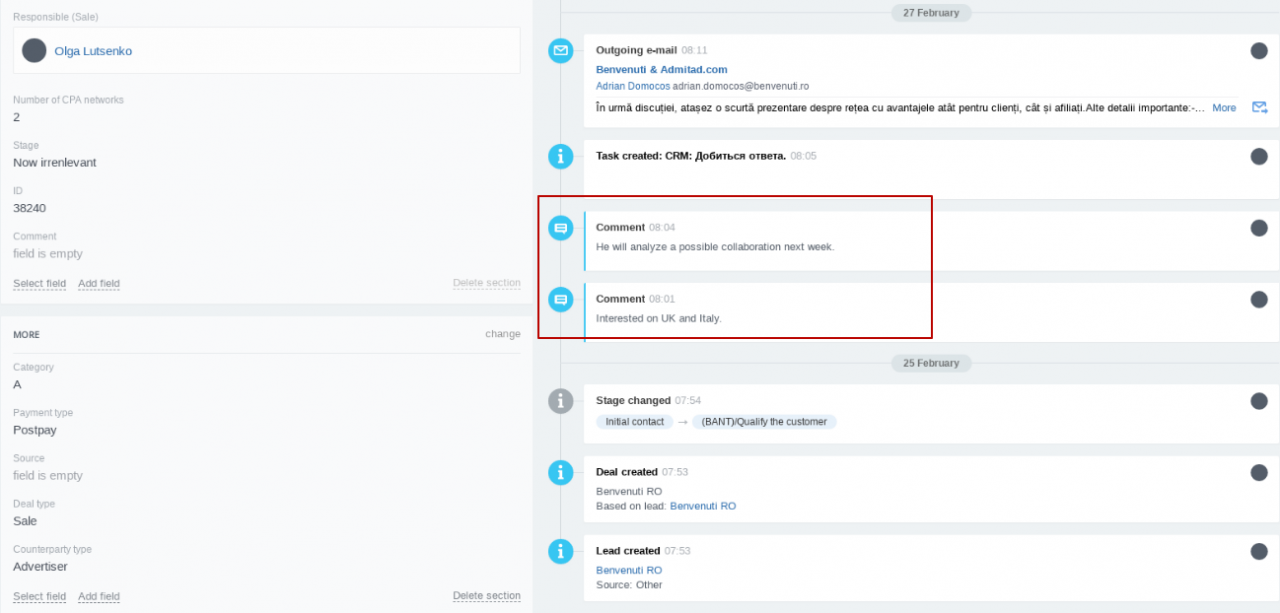Click Delete section above the MORE section
Screen dimensions: 1280x613
487,283
